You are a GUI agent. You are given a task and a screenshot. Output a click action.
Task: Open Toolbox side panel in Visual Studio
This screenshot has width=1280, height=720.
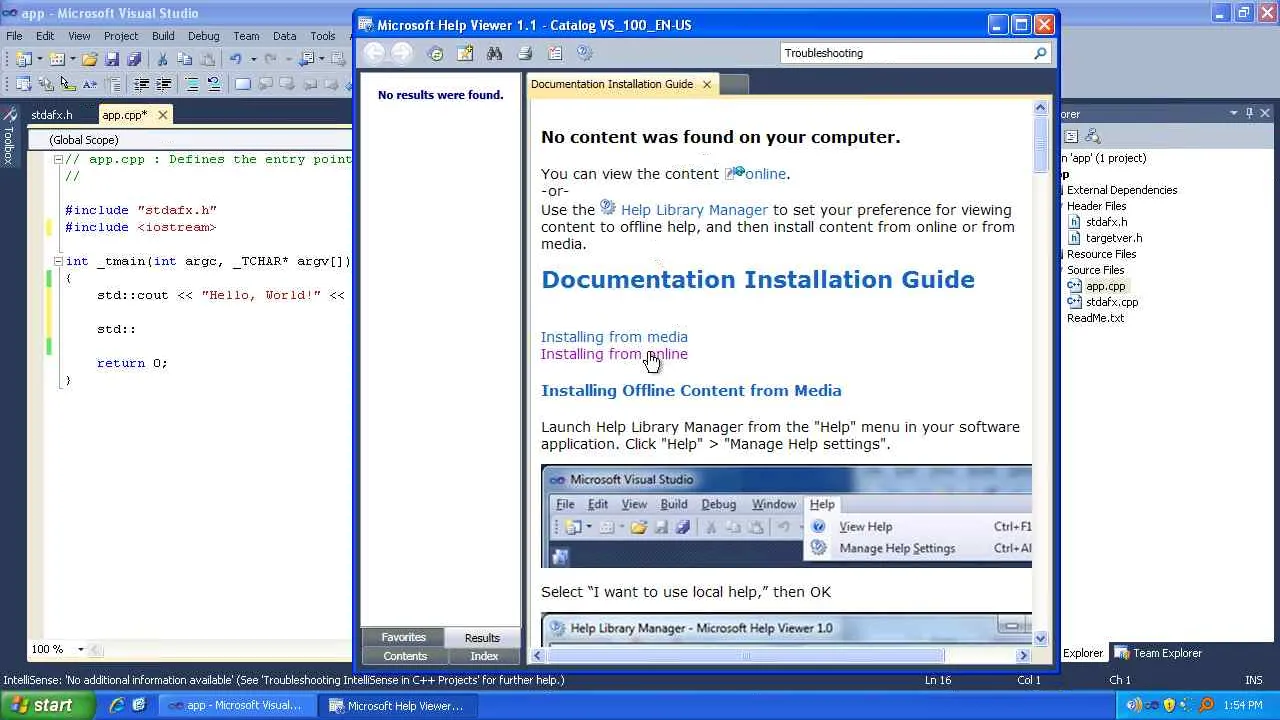click(9, 136)
